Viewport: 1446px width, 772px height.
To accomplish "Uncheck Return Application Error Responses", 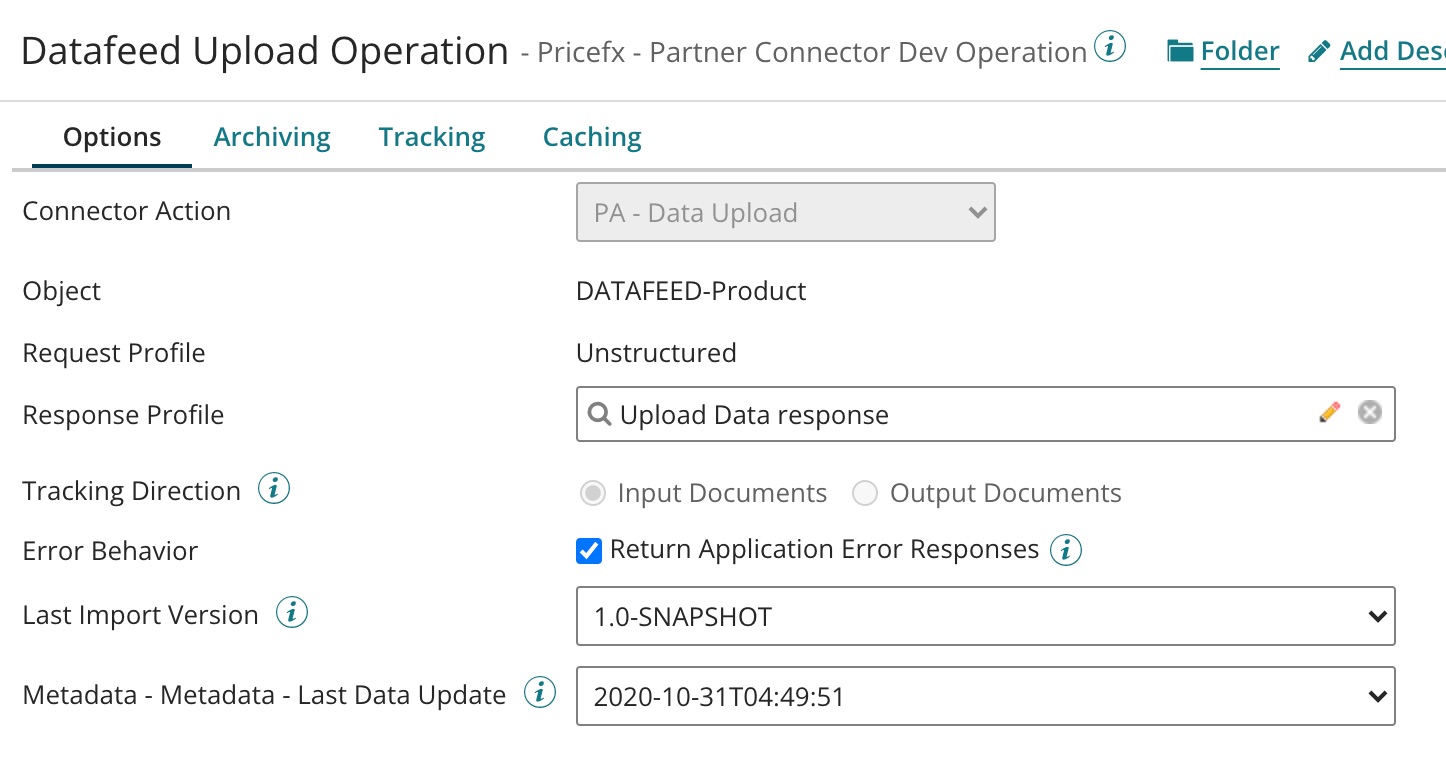I will click(x=589, y=550).
